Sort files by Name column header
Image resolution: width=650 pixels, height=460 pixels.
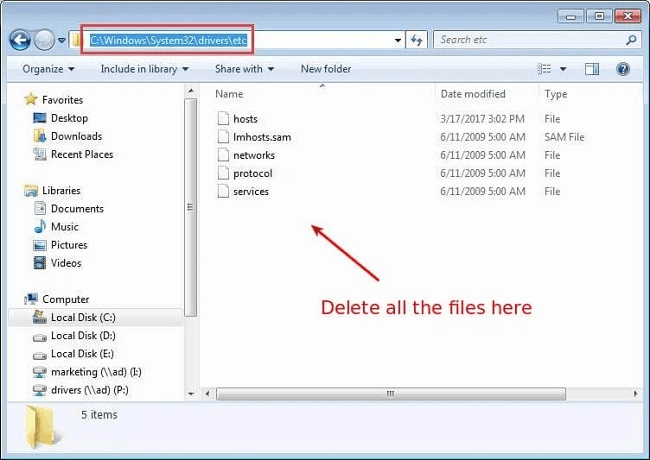[230, 94]
